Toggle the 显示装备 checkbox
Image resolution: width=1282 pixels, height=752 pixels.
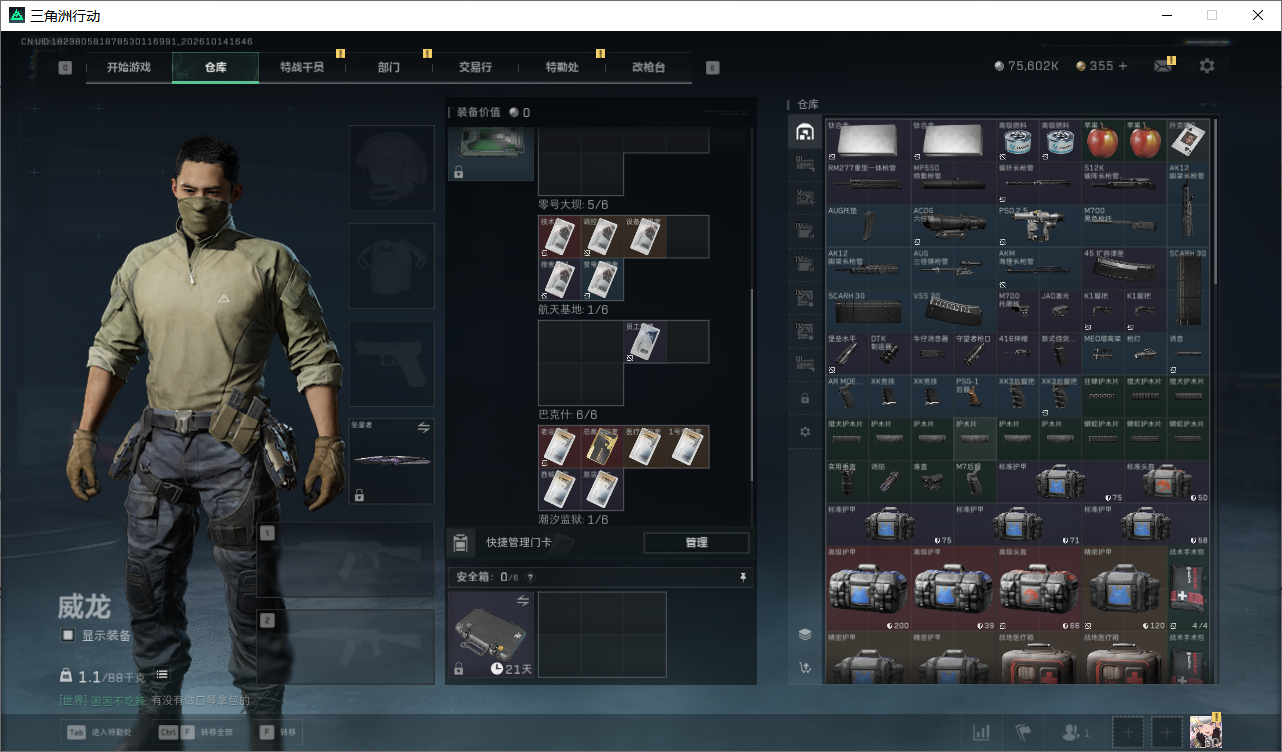68,635
